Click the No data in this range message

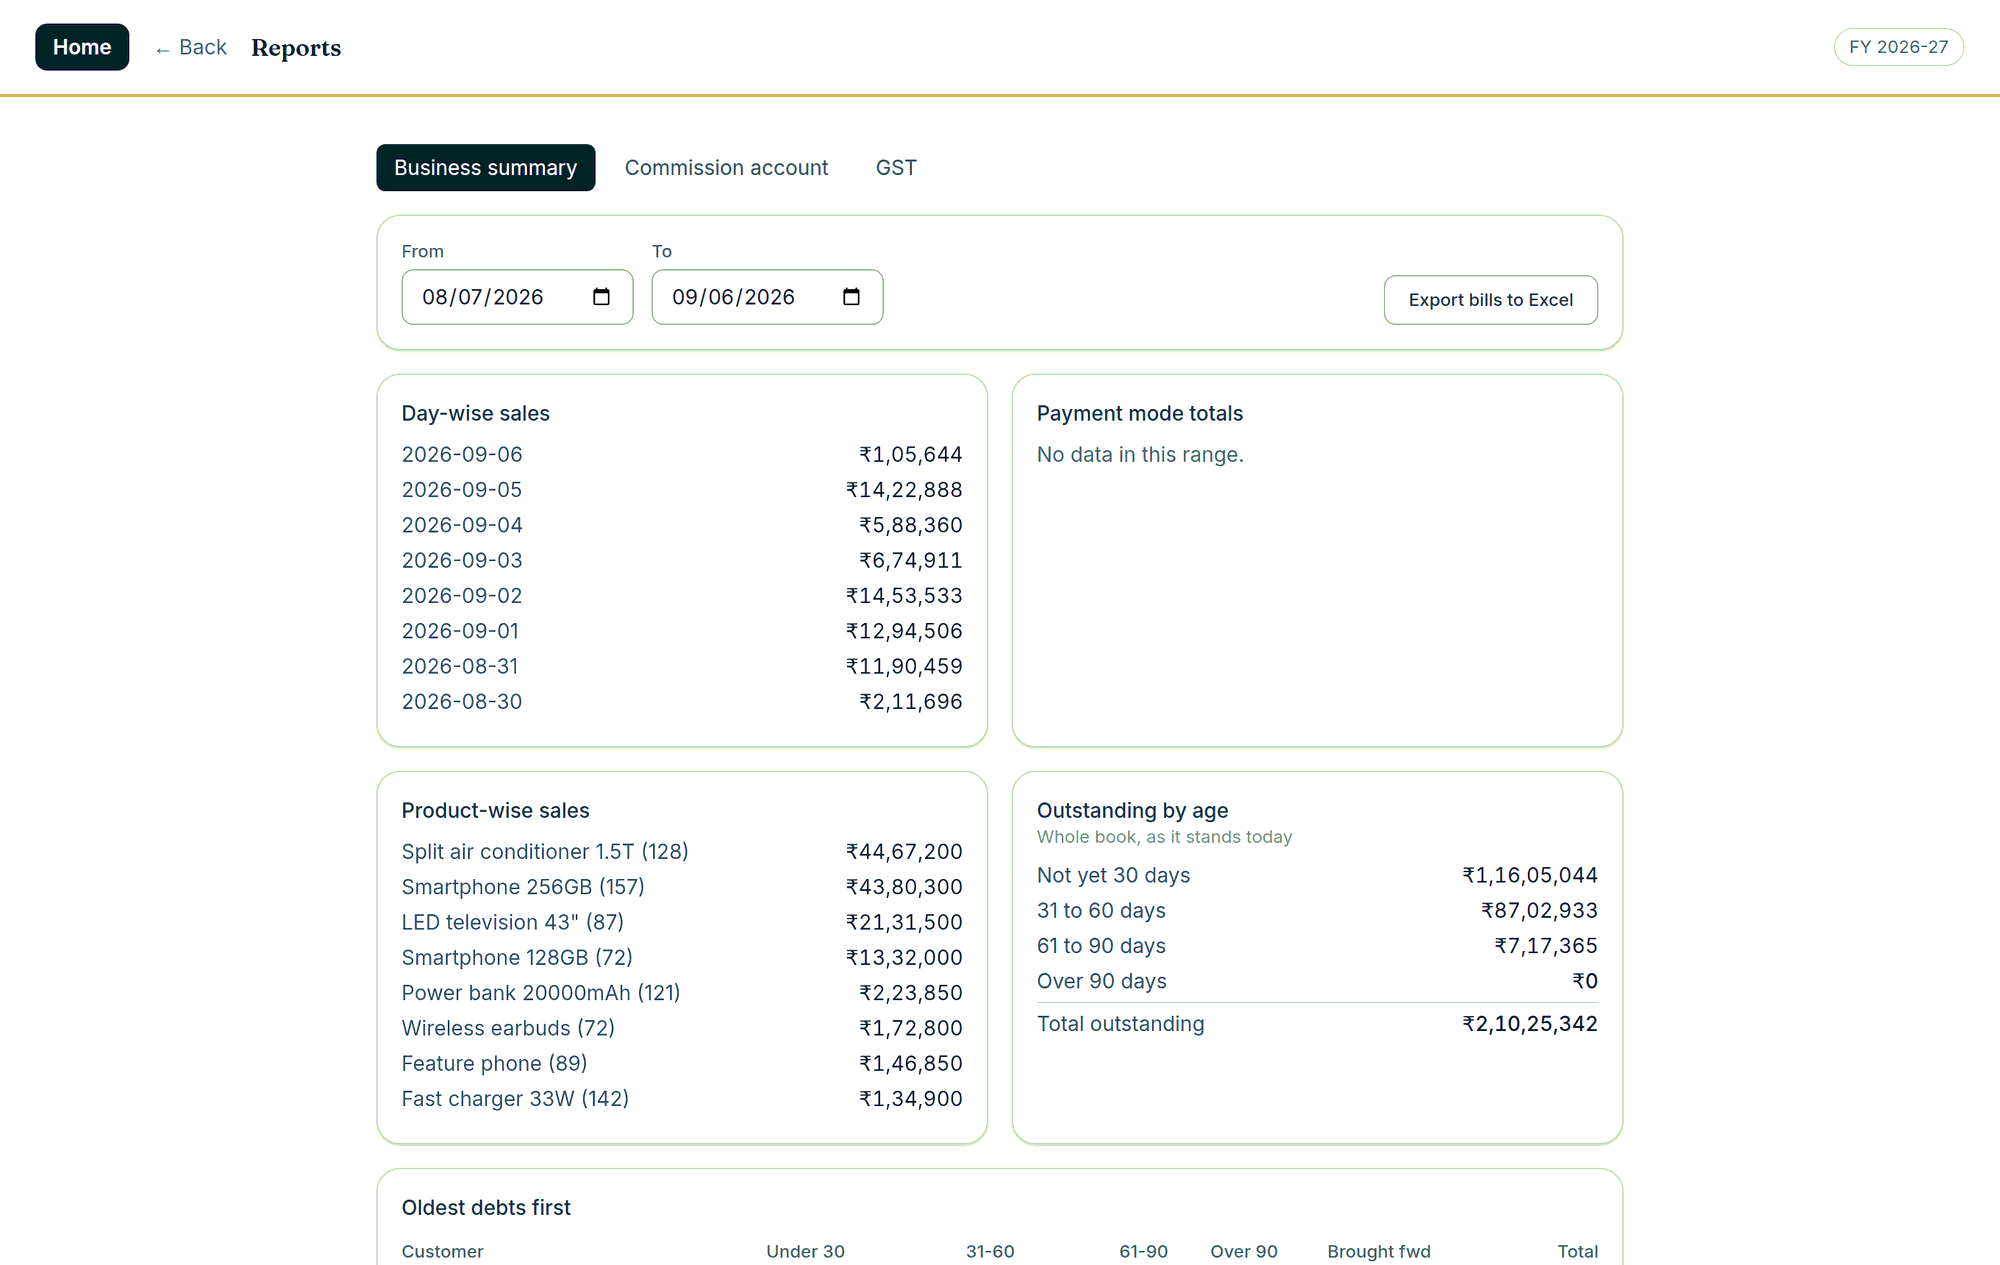(1140, 455)
